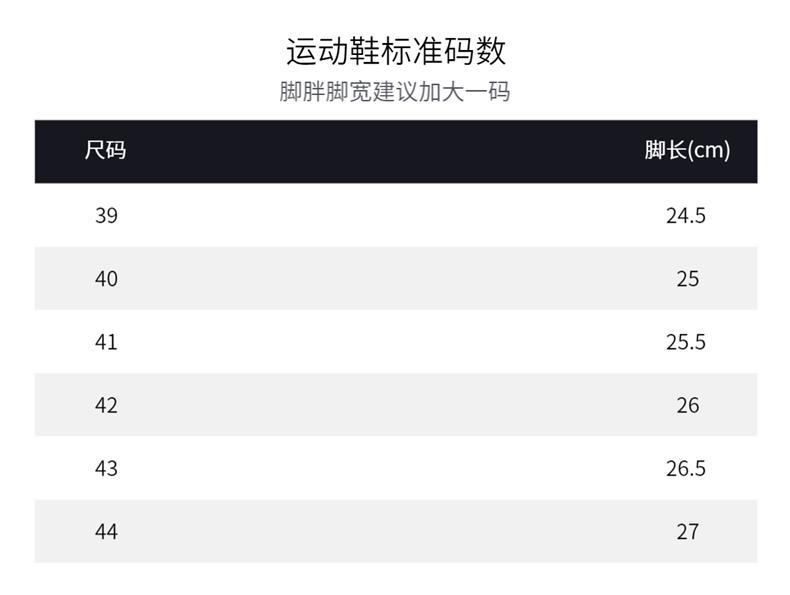The height and width of the screenshot is (595, 790).
Task: Select the 27 foot length cell
Action: 687,531
